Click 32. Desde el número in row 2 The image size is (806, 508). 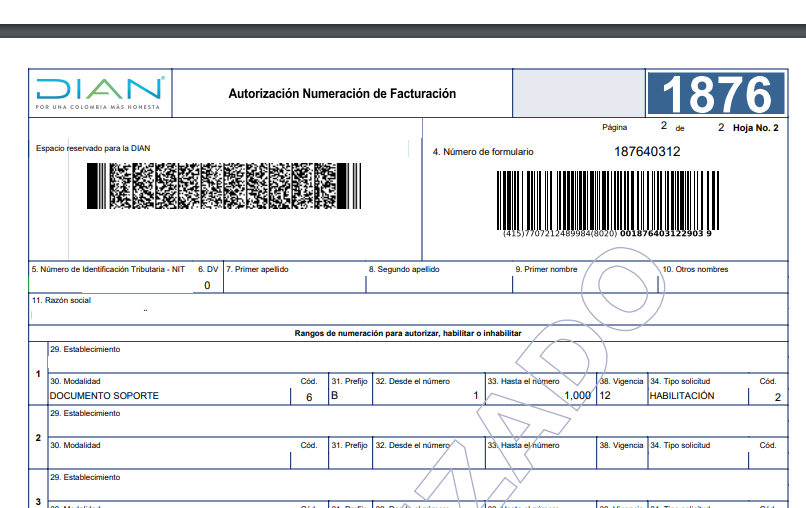(413, 445)
